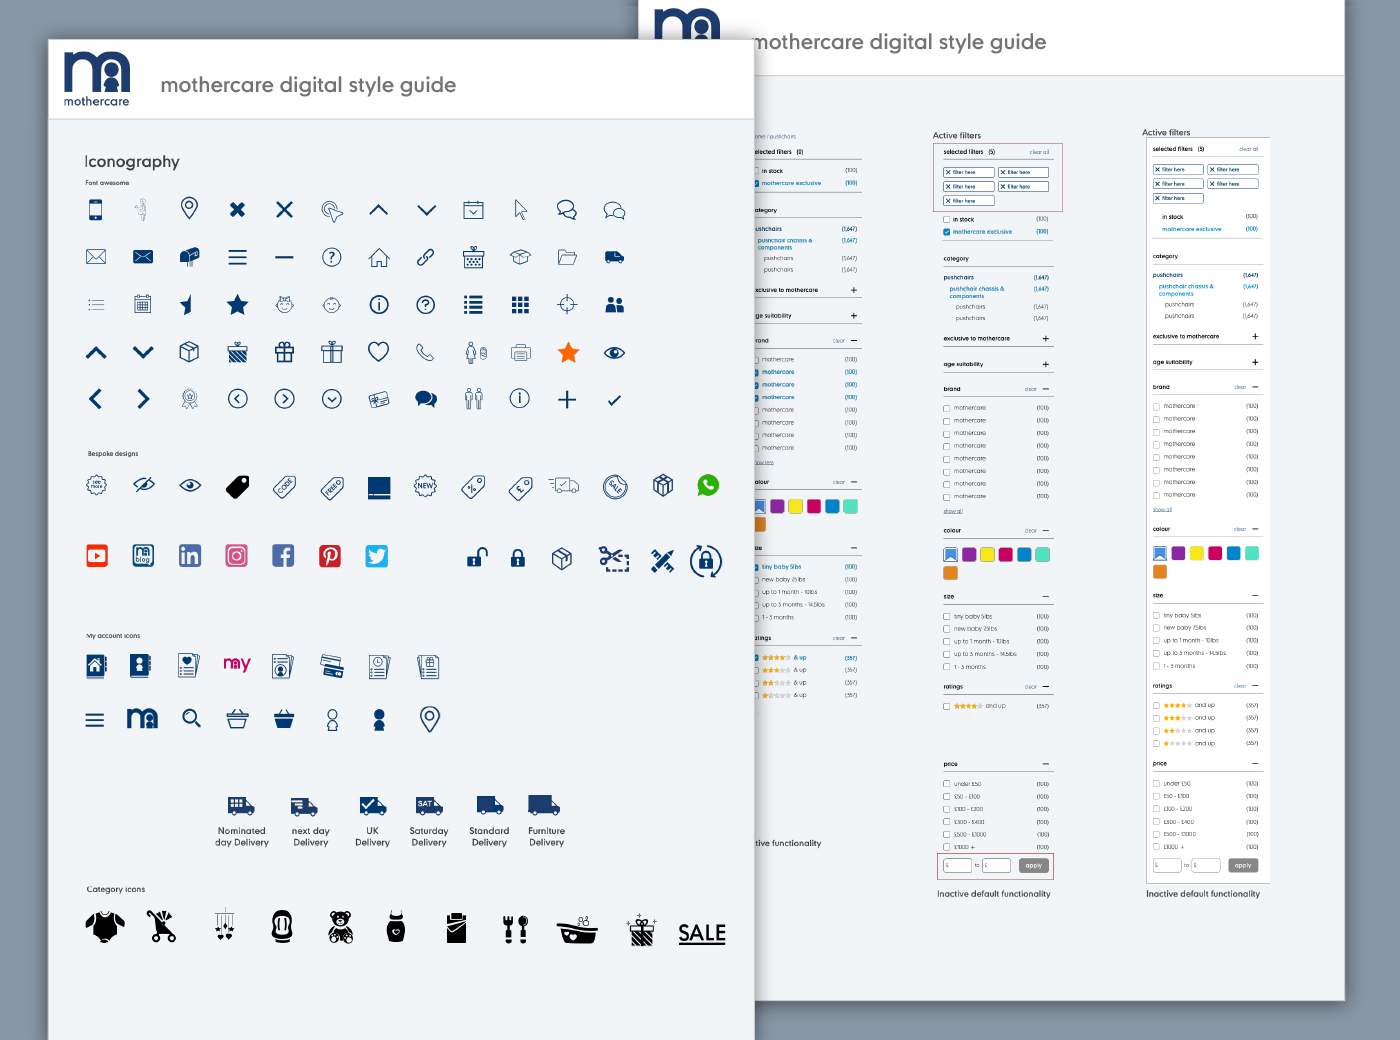Click the Furniture Delivery truck icon
Viewport: 1400px width, 1040px height.
tap(544, 805)
